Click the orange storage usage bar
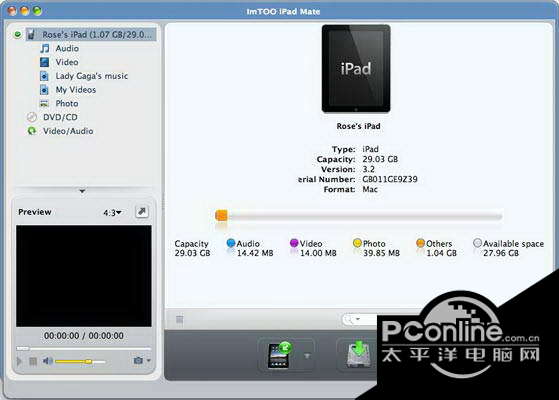 221,215
